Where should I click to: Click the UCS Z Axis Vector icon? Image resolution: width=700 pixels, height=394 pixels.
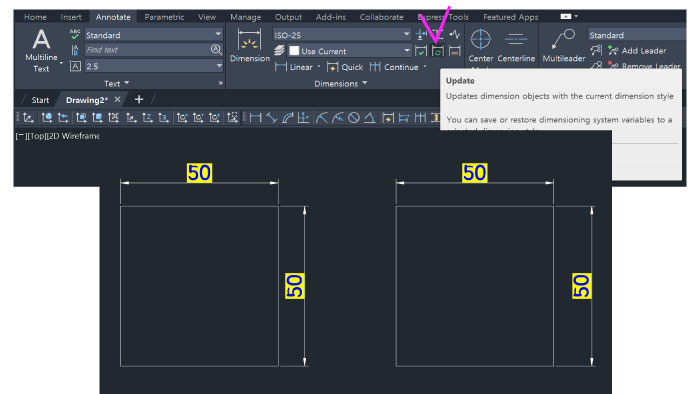point(147,118)
